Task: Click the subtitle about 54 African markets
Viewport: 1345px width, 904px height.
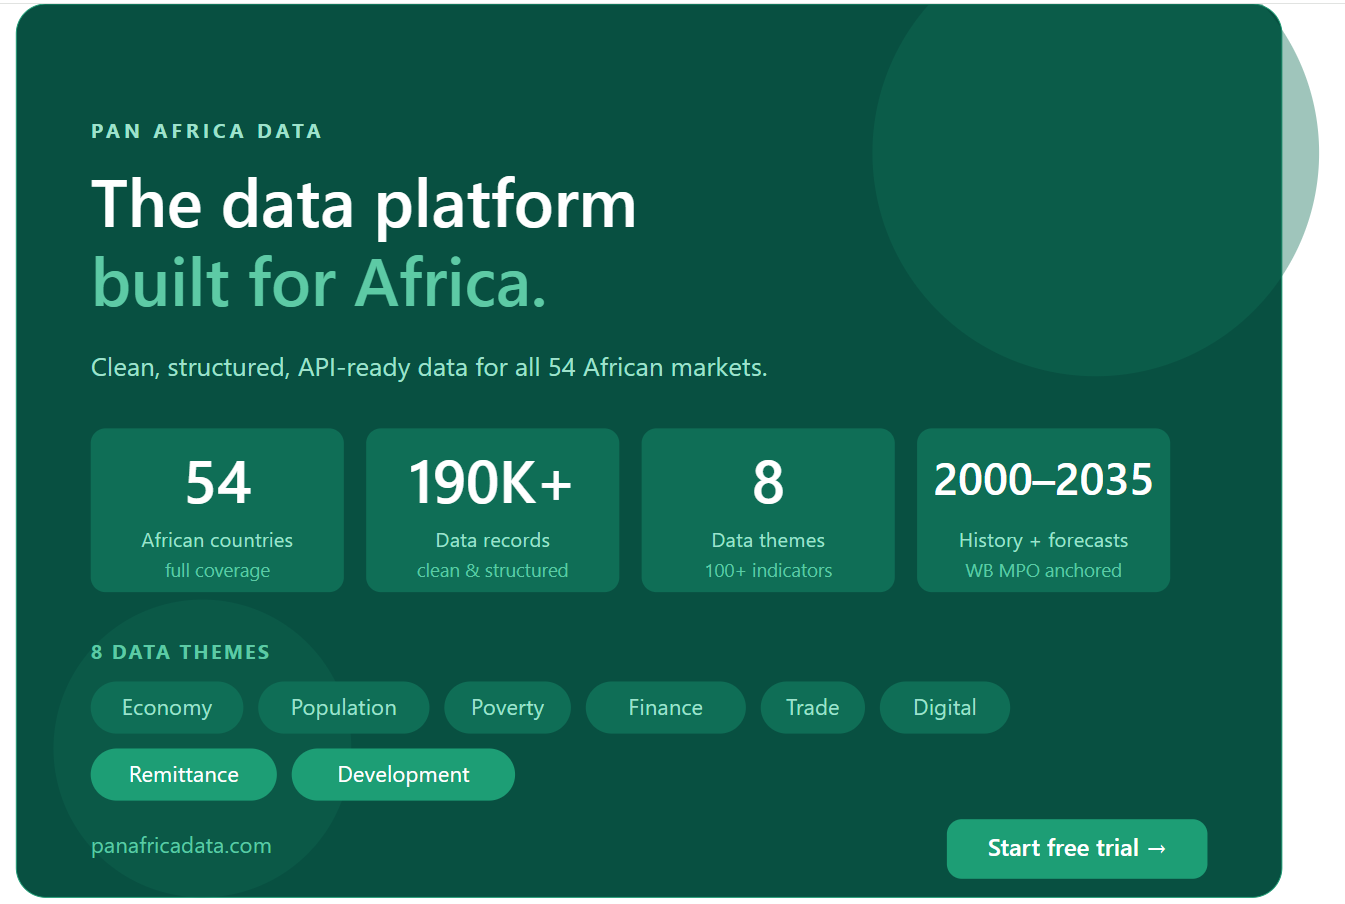Action: pos(429,368)
